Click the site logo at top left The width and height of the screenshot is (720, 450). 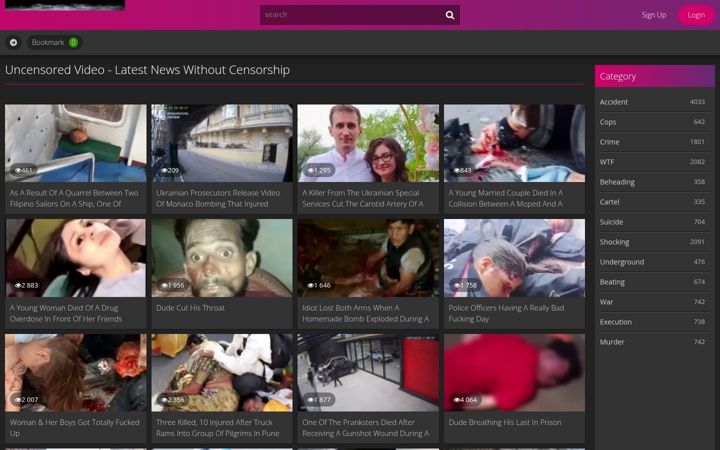(64, 5)
